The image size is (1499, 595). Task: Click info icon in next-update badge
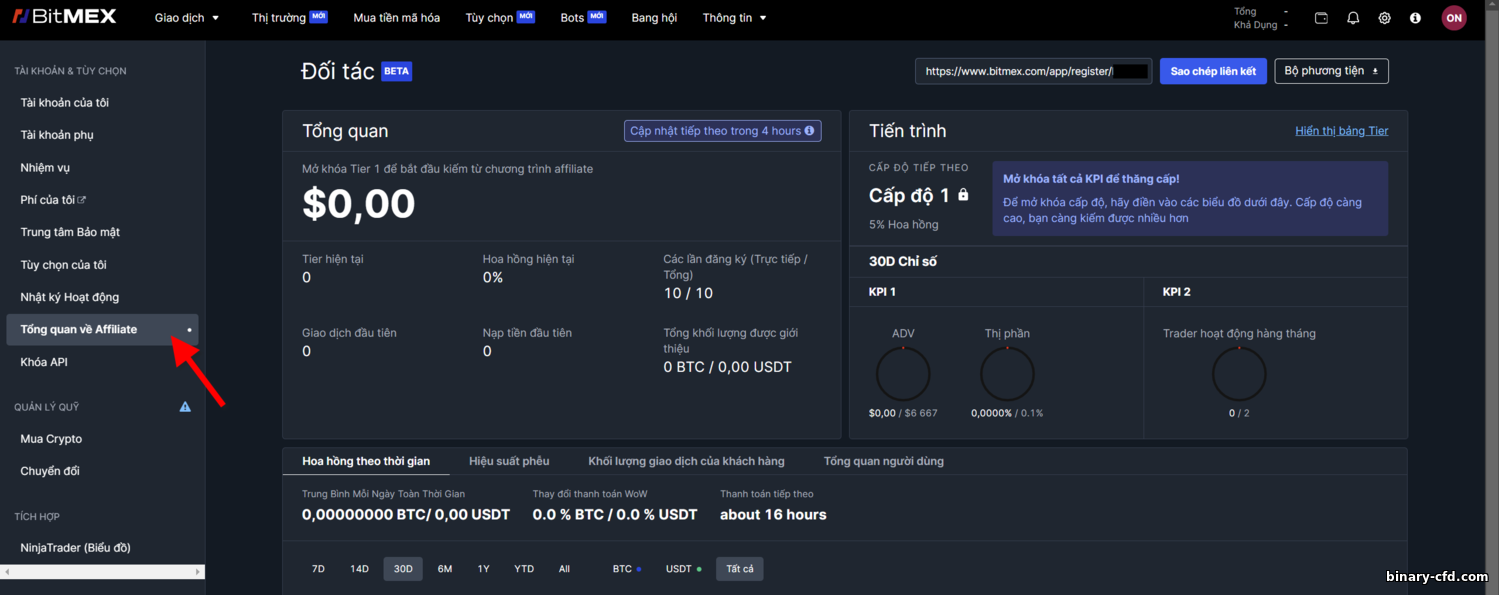tap(809, 131)
